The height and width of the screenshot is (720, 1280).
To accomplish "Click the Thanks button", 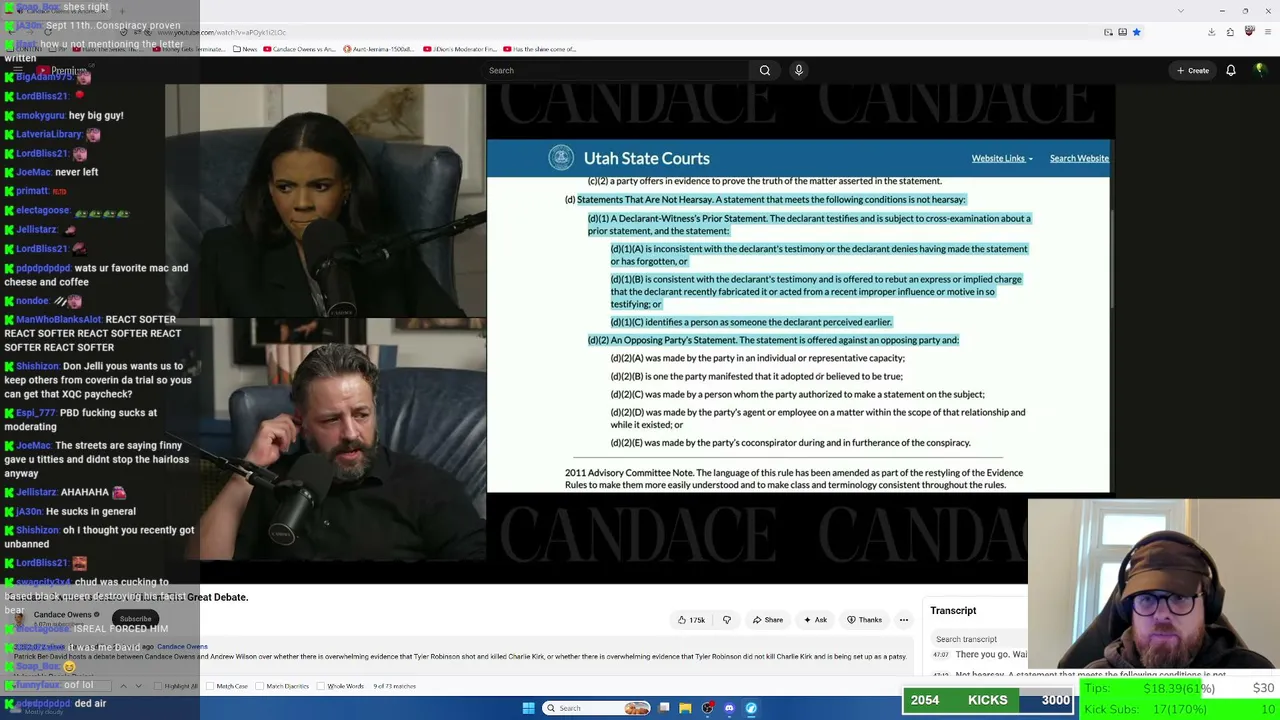I will click(864, 620).
